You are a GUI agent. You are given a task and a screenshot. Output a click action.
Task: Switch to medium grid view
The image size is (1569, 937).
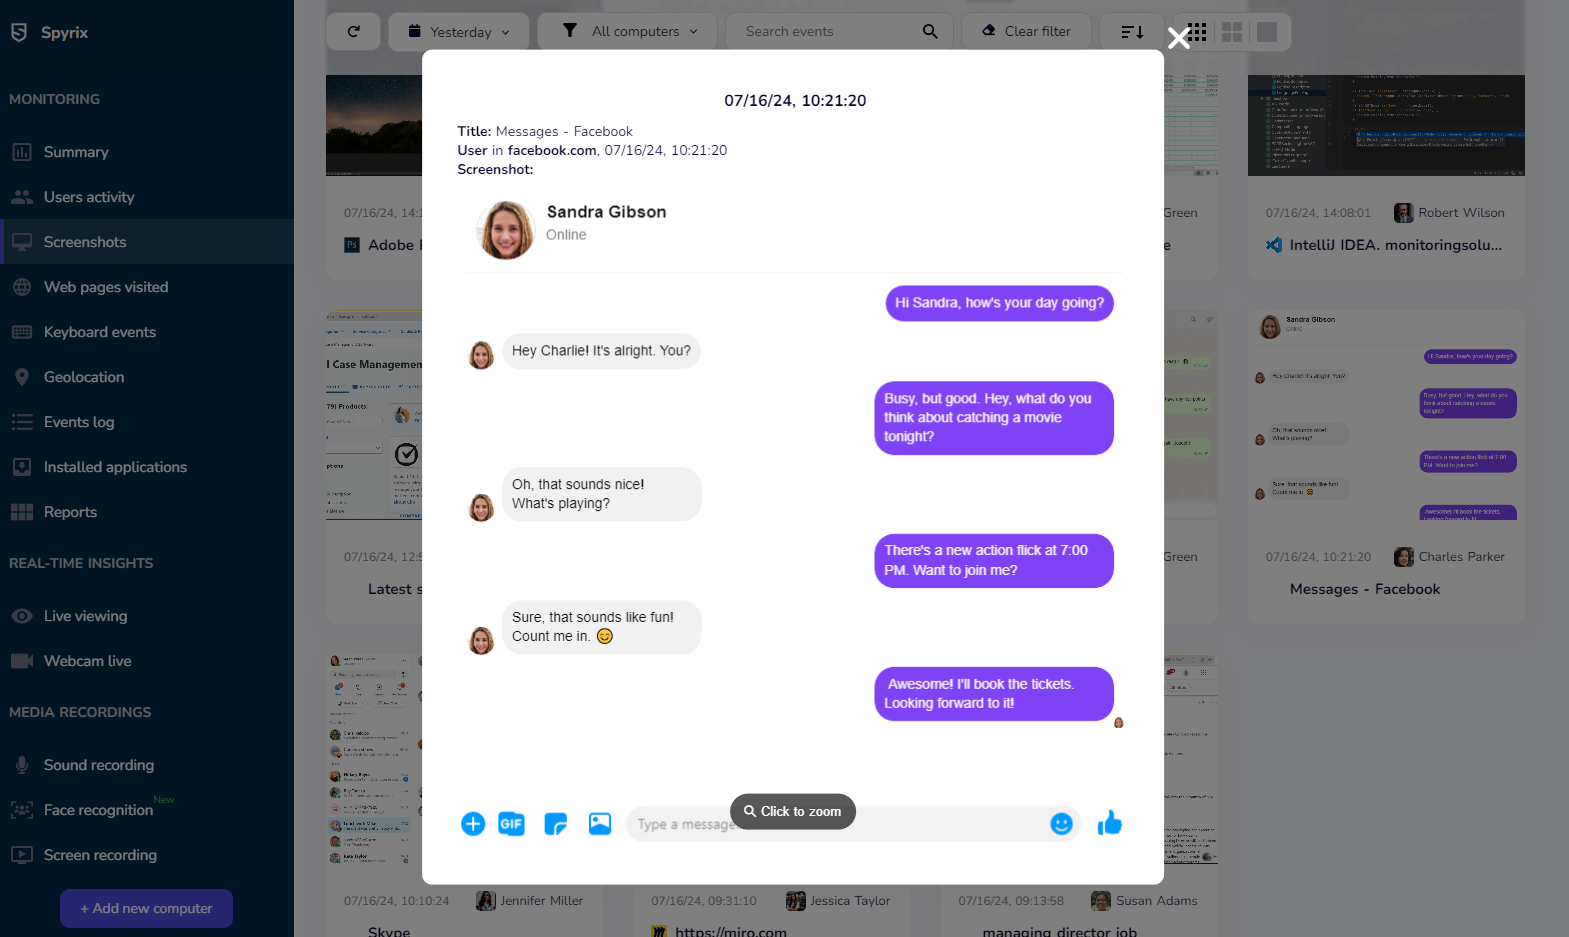(x=1232, y=32)
